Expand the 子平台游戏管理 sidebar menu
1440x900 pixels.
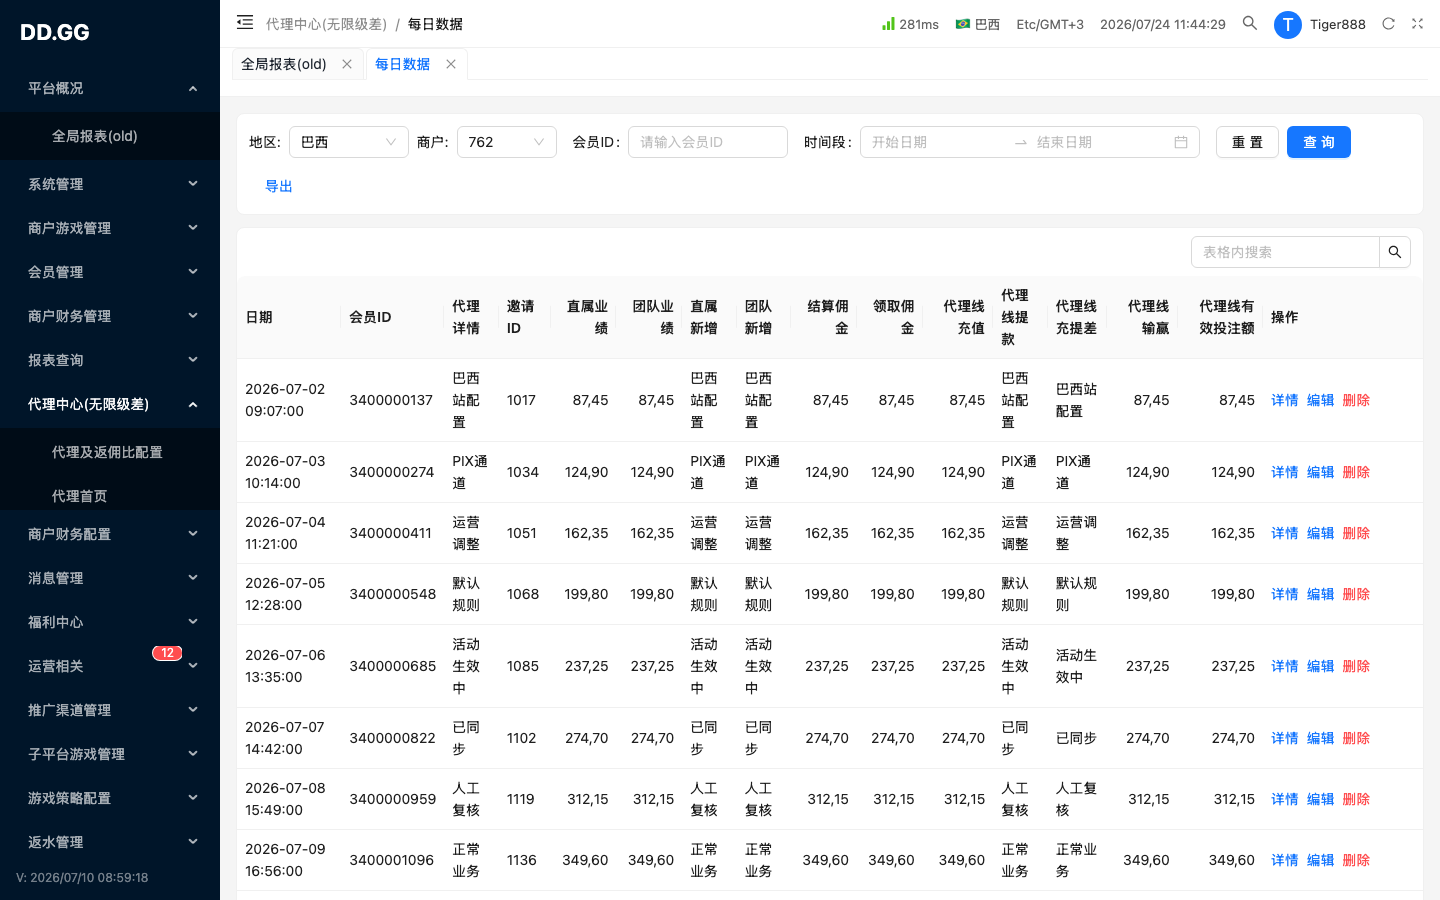(110, 754)
